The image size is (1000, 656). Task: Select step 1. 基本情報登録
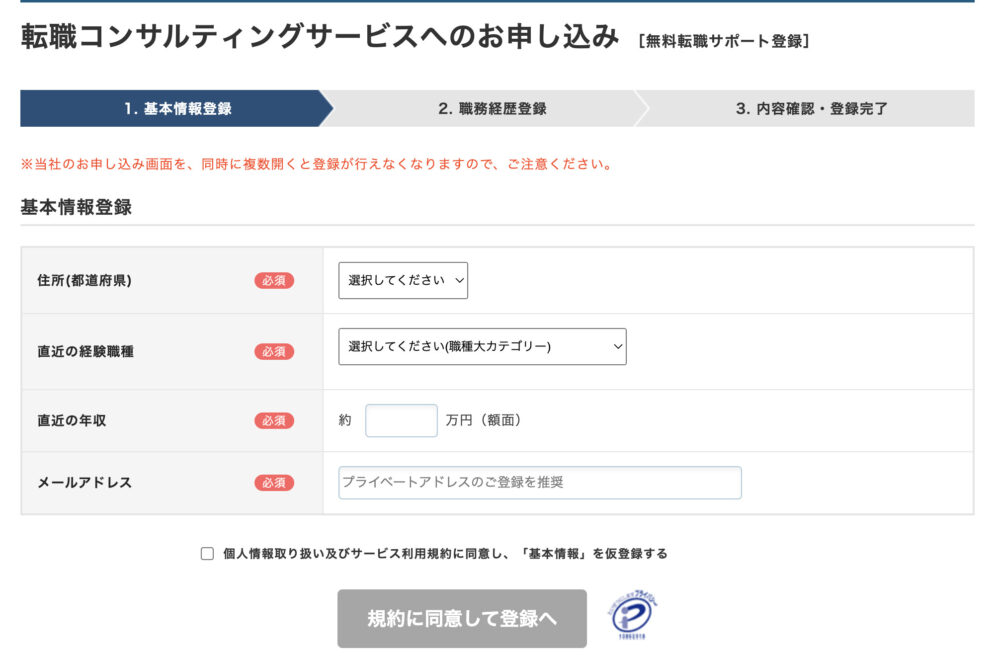pos(177,108)
